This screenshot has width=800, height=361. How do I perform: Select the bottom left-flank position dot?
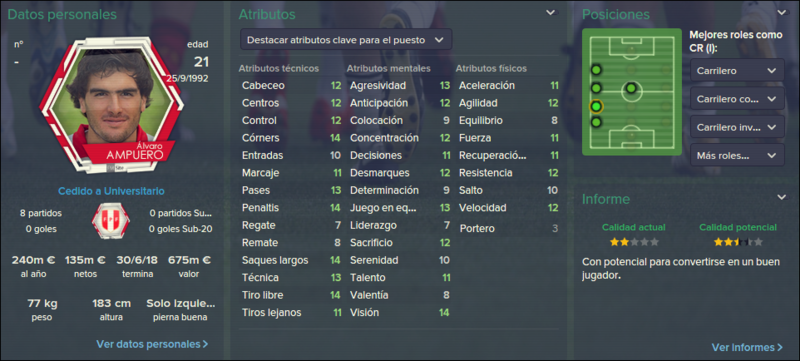[x=596, y=122]
